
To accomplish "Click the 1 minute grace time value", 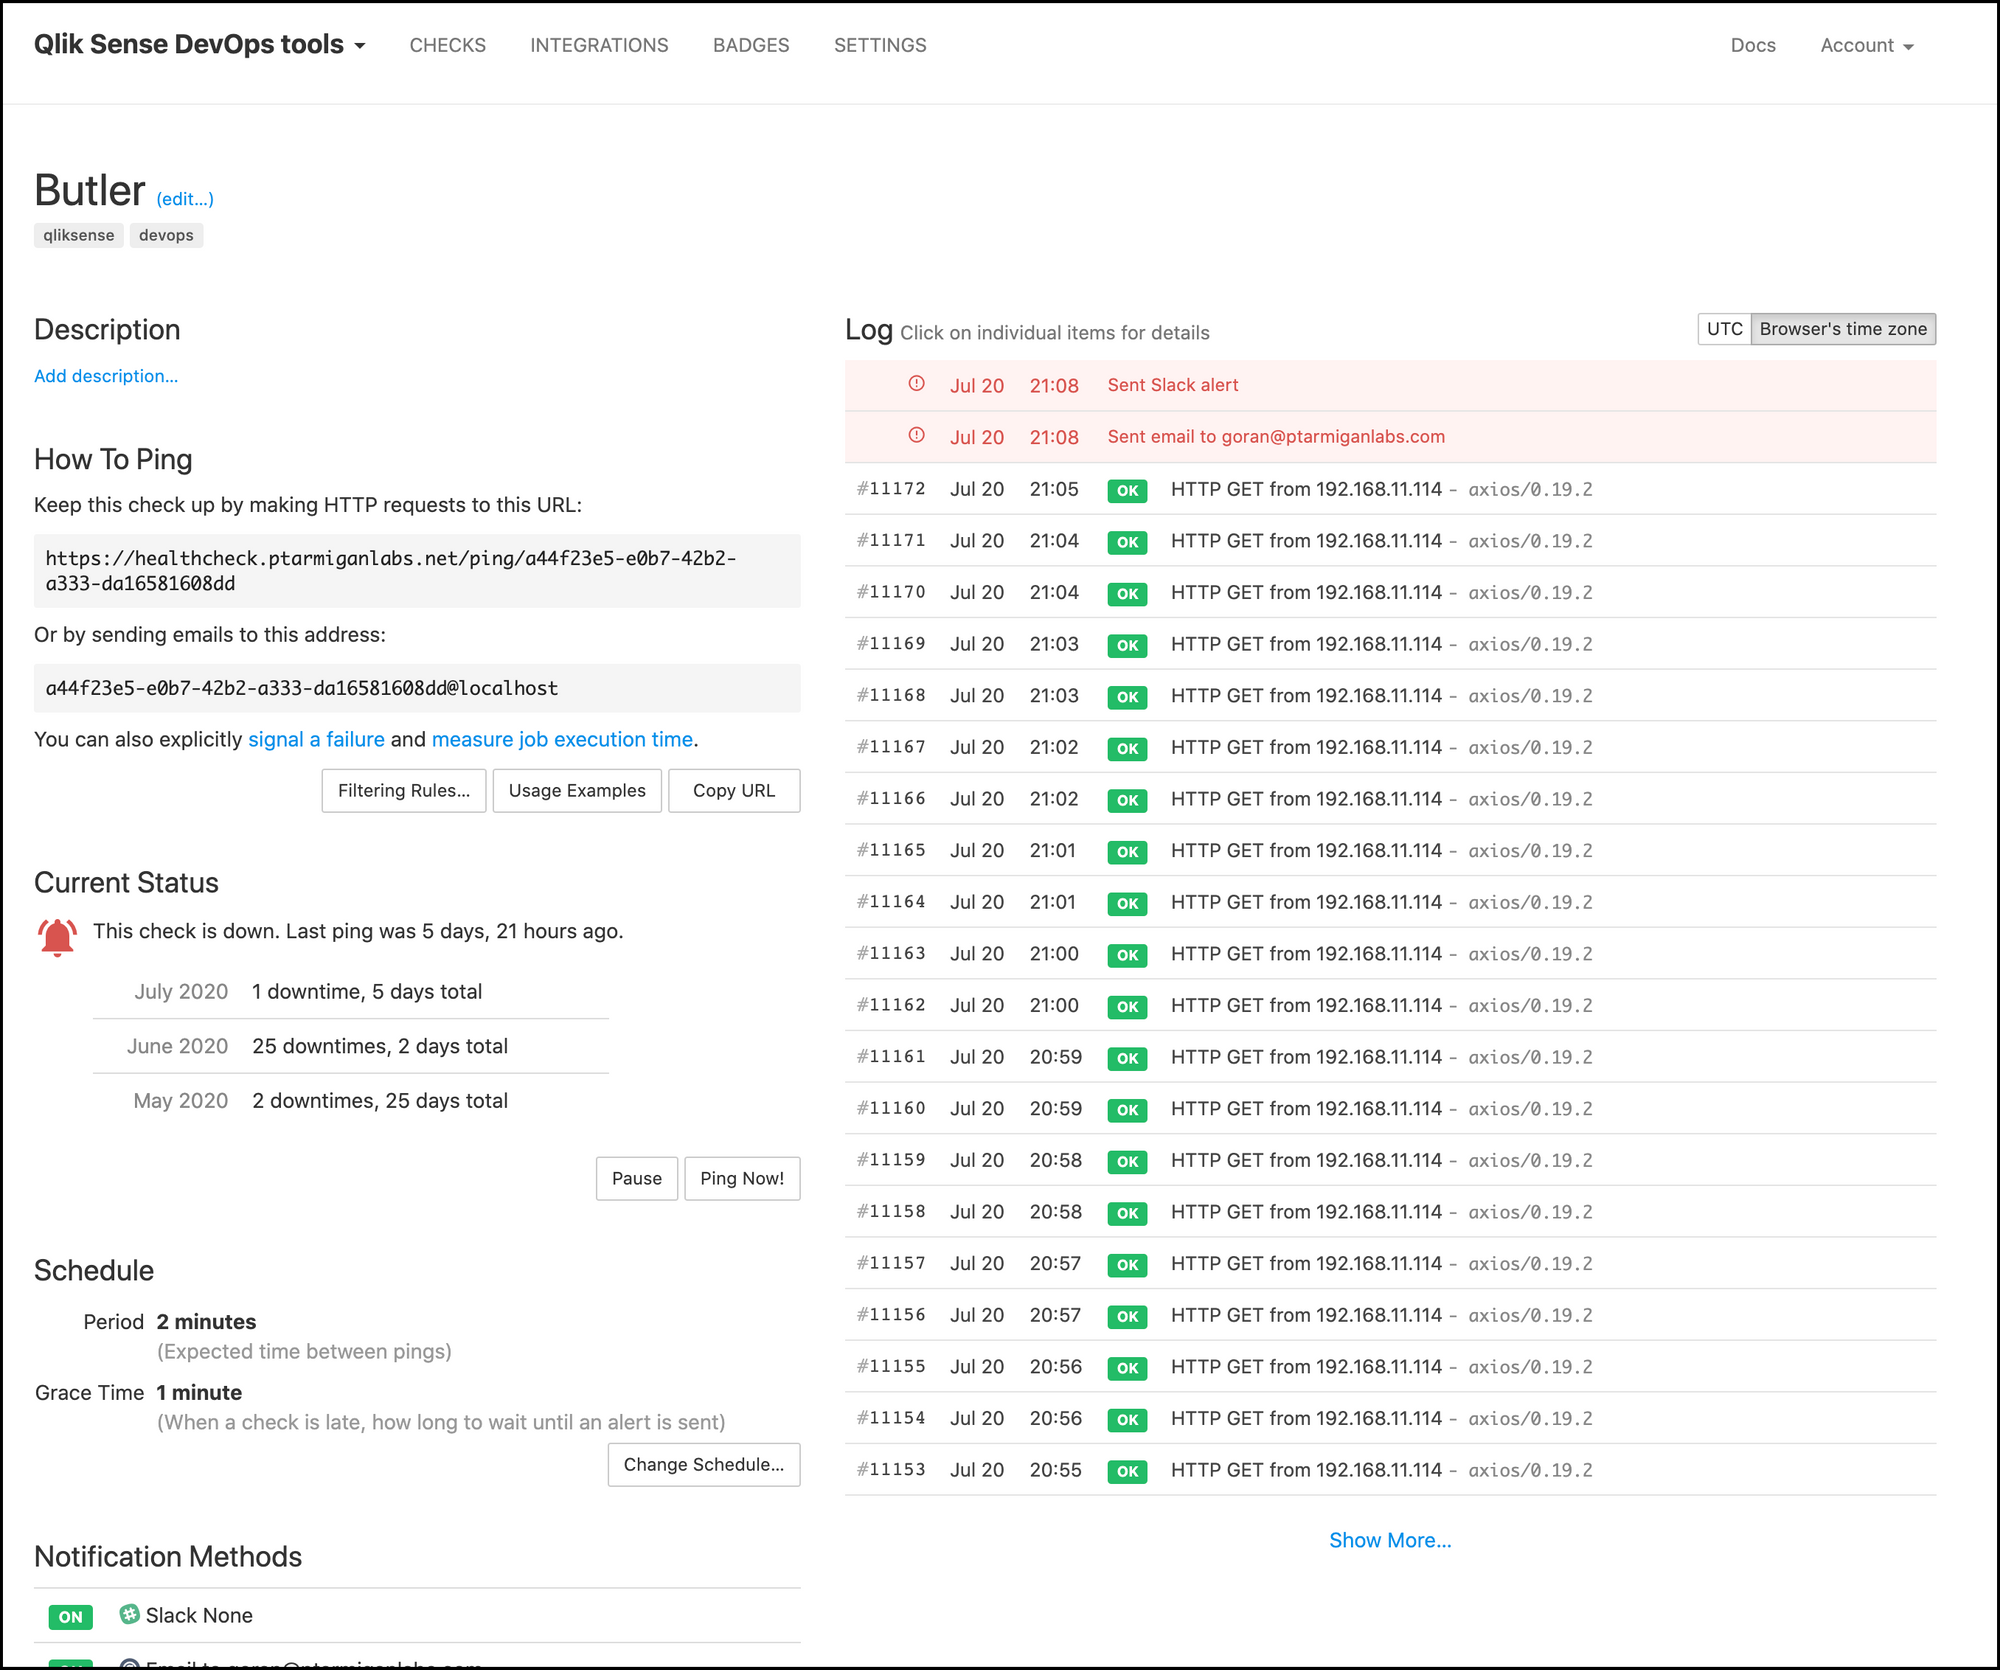I will [x=199, y=1393].
